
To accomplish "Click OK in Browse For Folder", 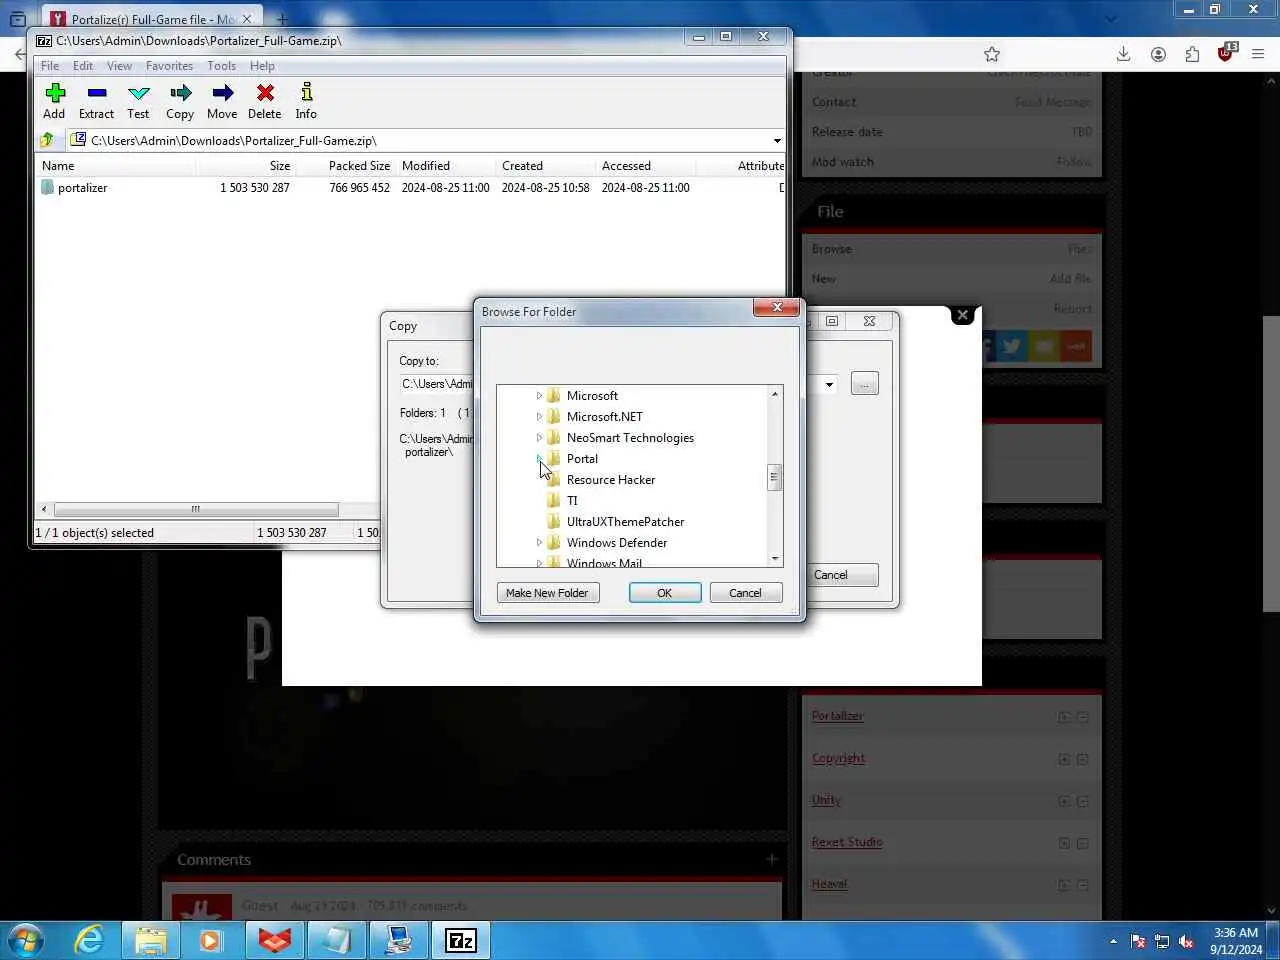I will (665, 593).
